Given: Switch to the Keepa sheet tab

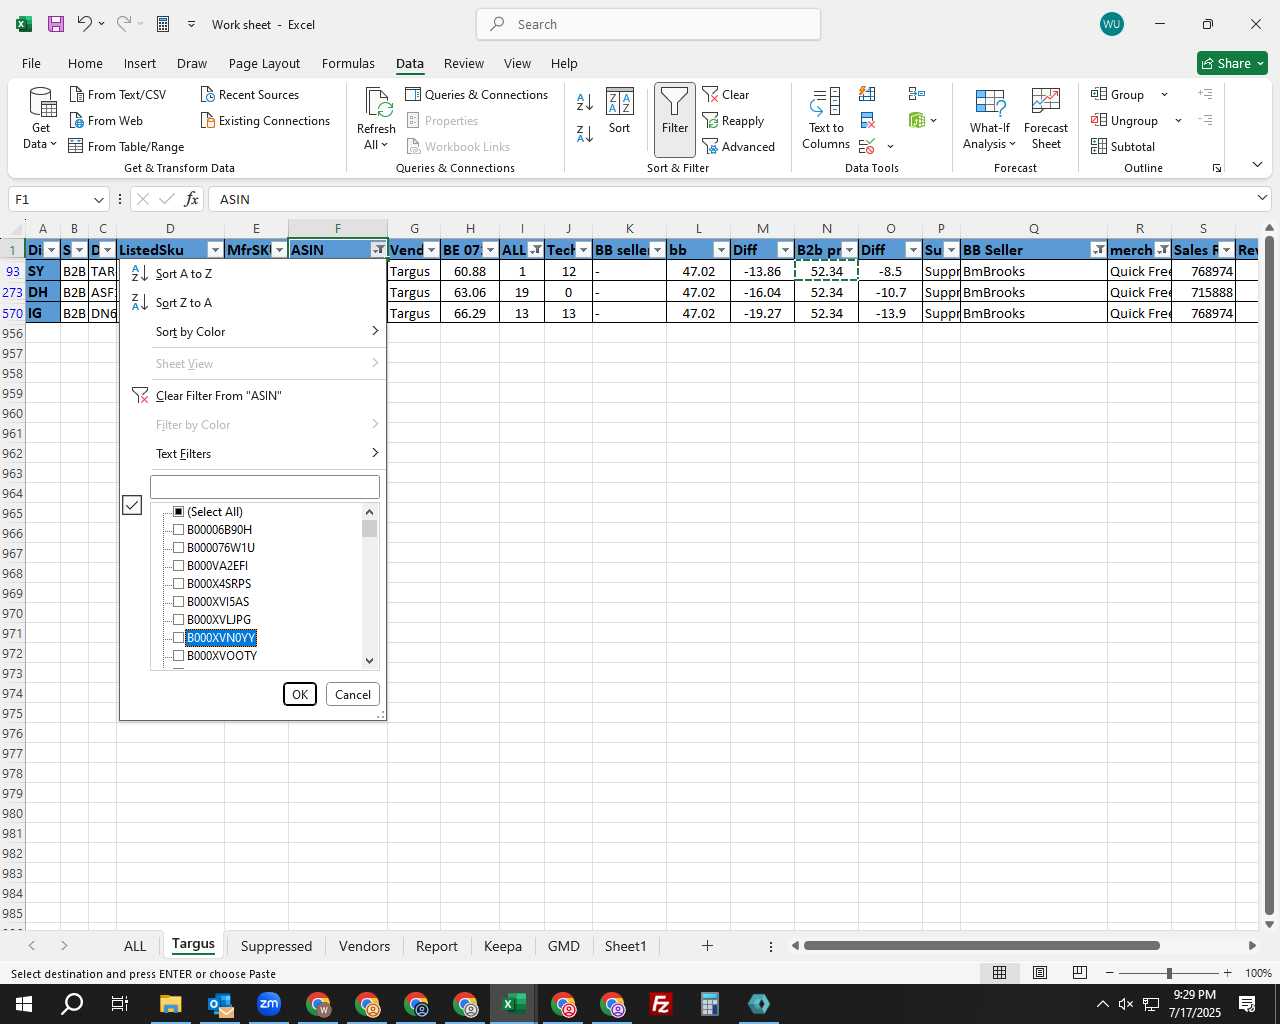Looking at the screenshot, I should pos(503,946).
